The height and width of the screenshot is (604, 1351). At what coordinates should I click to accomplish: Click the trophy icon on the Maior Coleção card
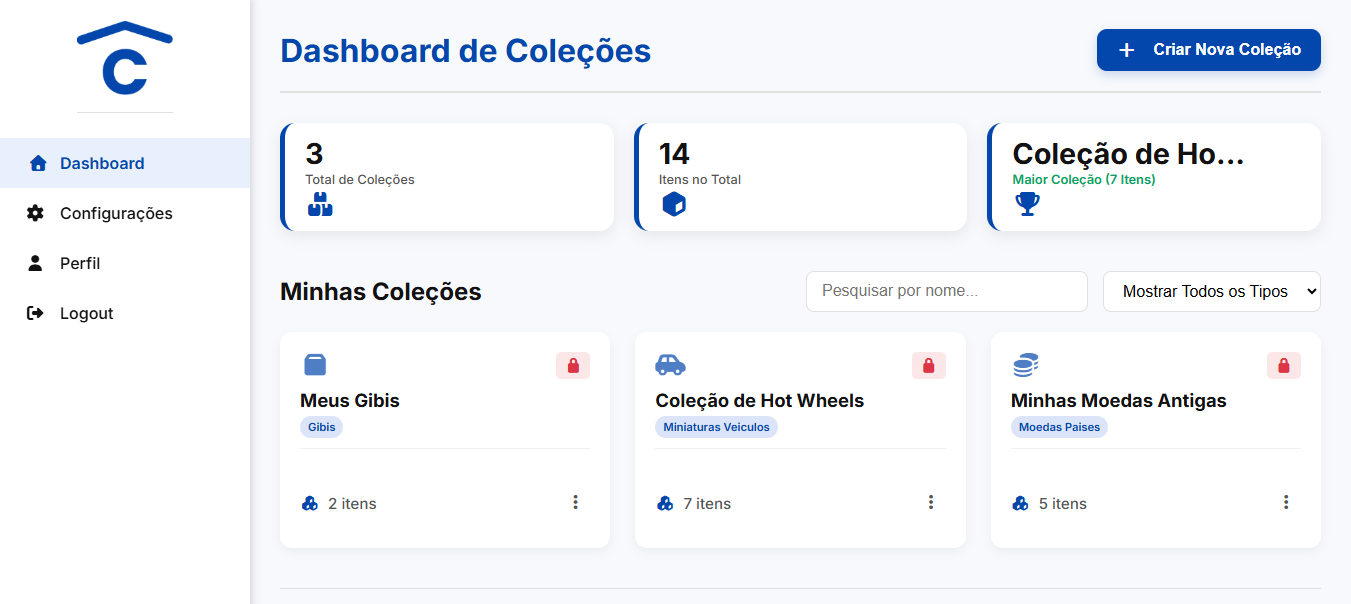tap(1027, 204)
